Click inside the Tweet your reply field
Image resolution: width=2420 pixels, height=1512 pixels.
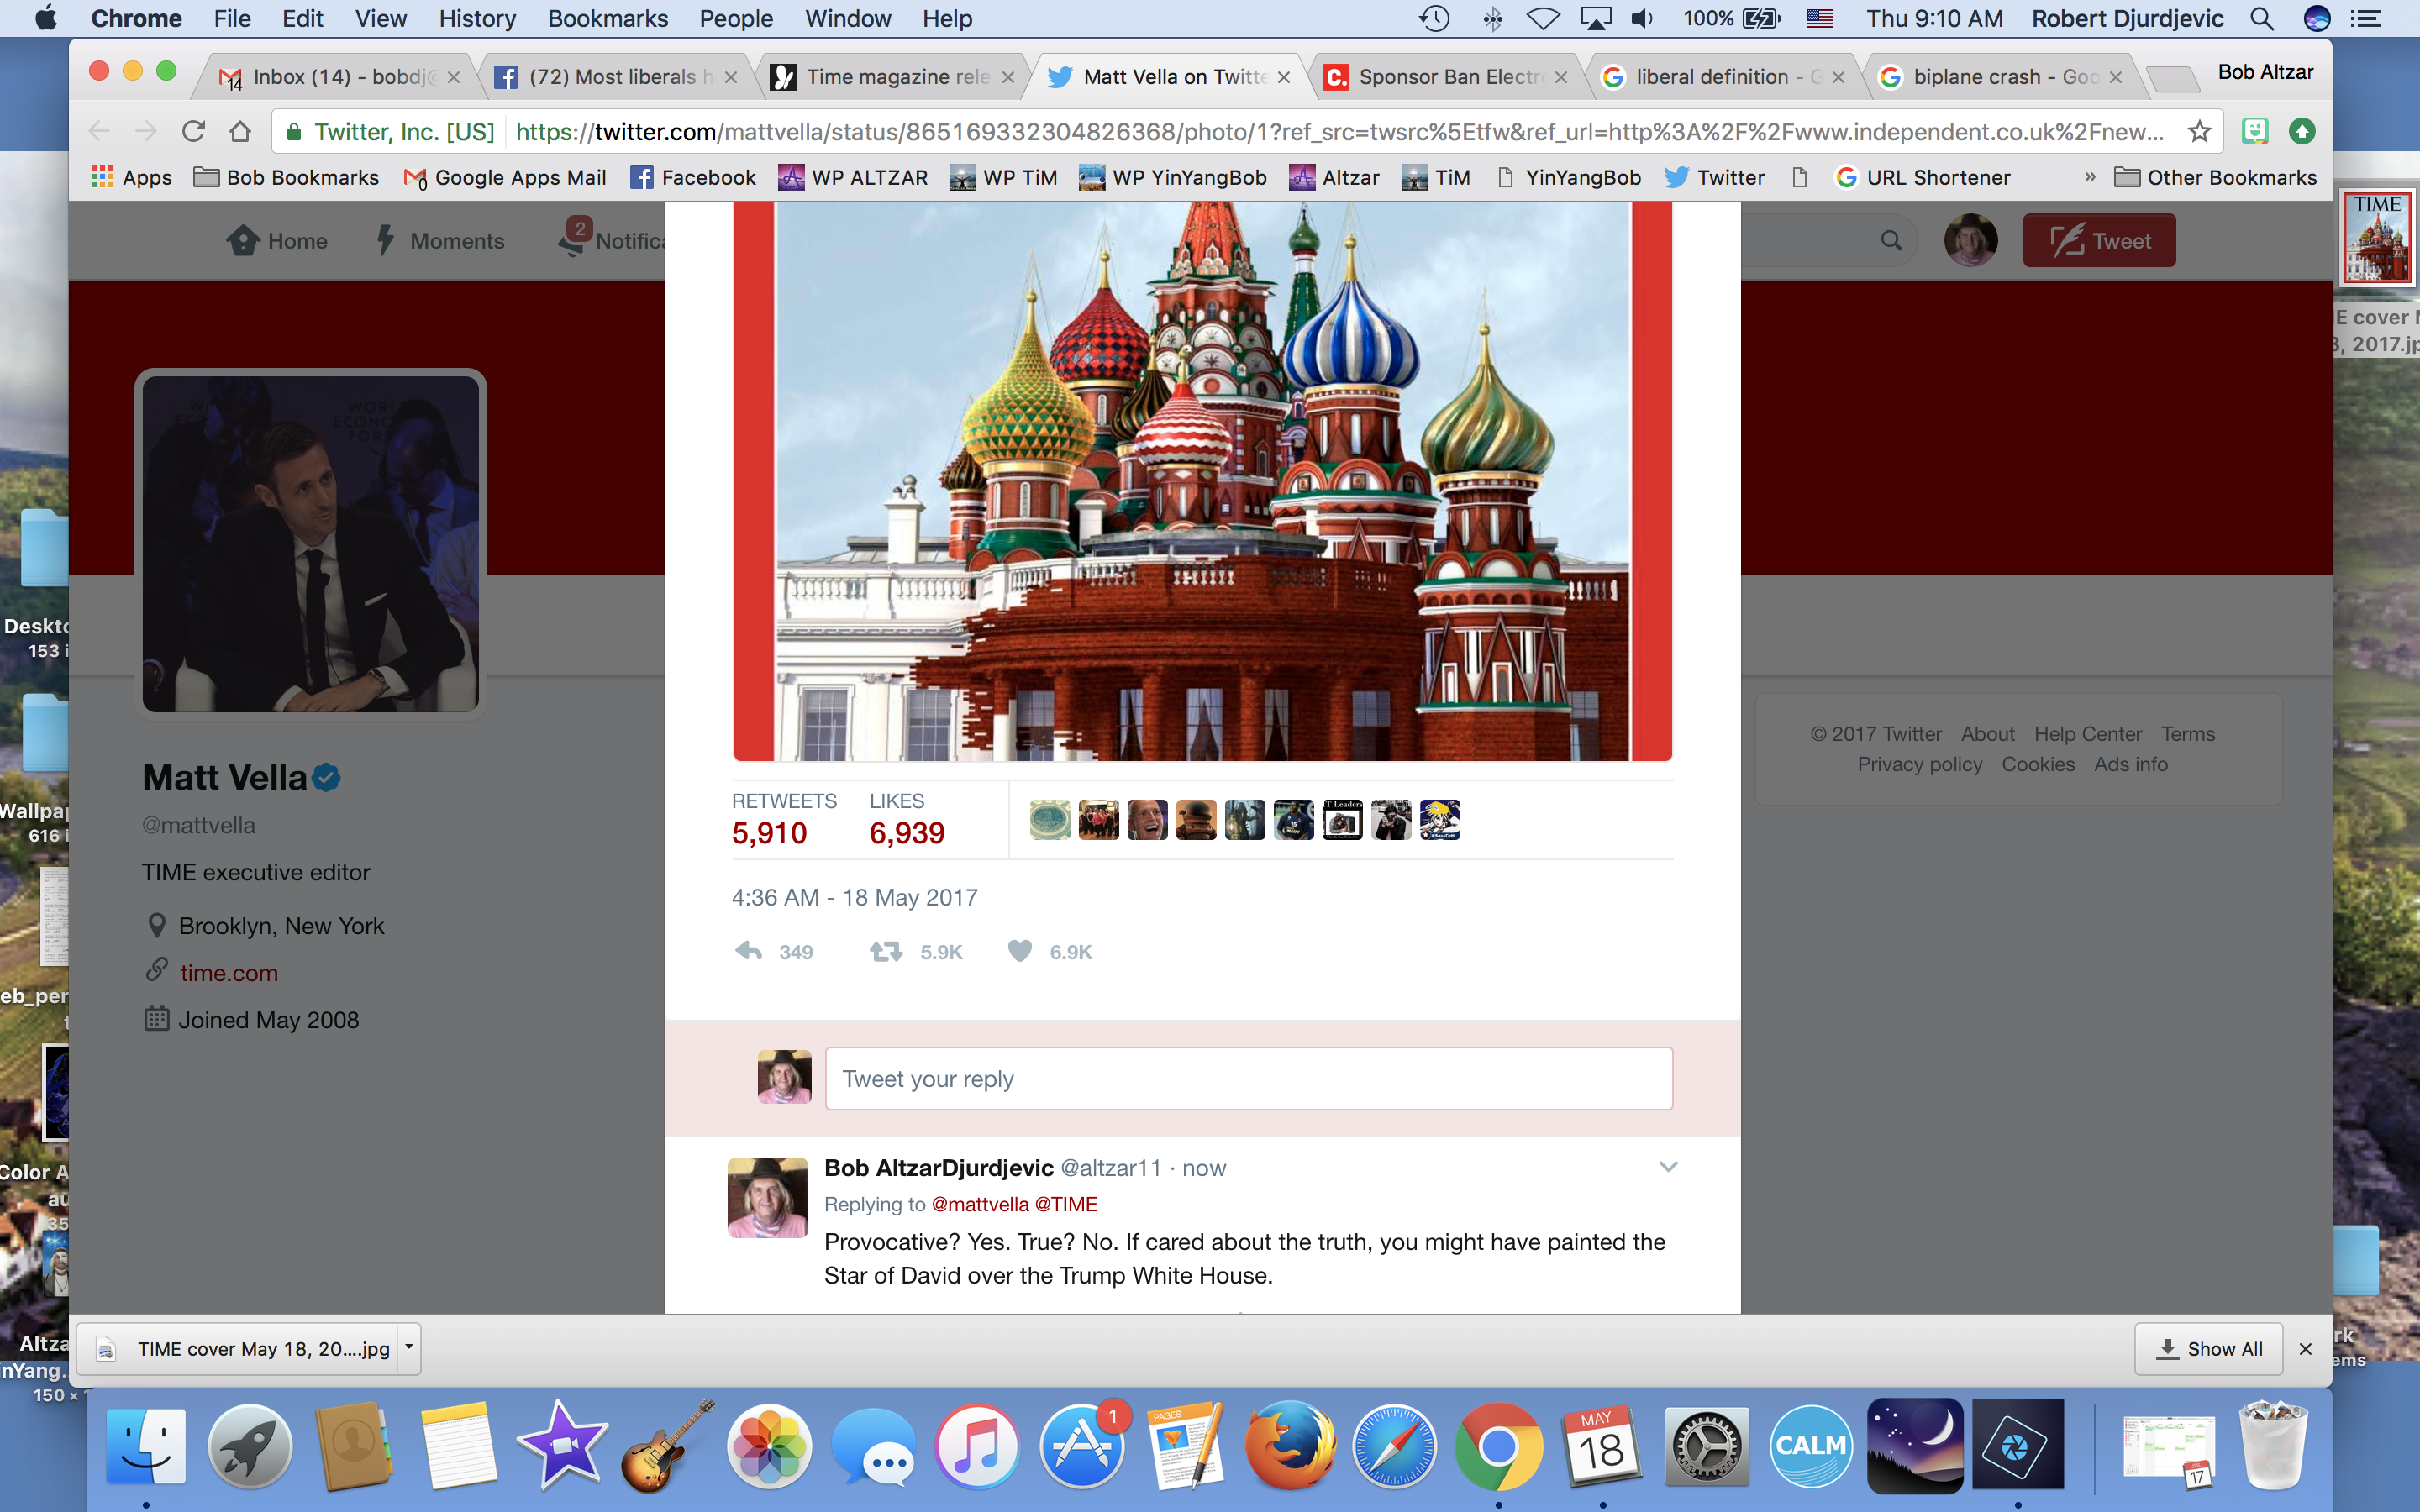coord(1248,1078)
